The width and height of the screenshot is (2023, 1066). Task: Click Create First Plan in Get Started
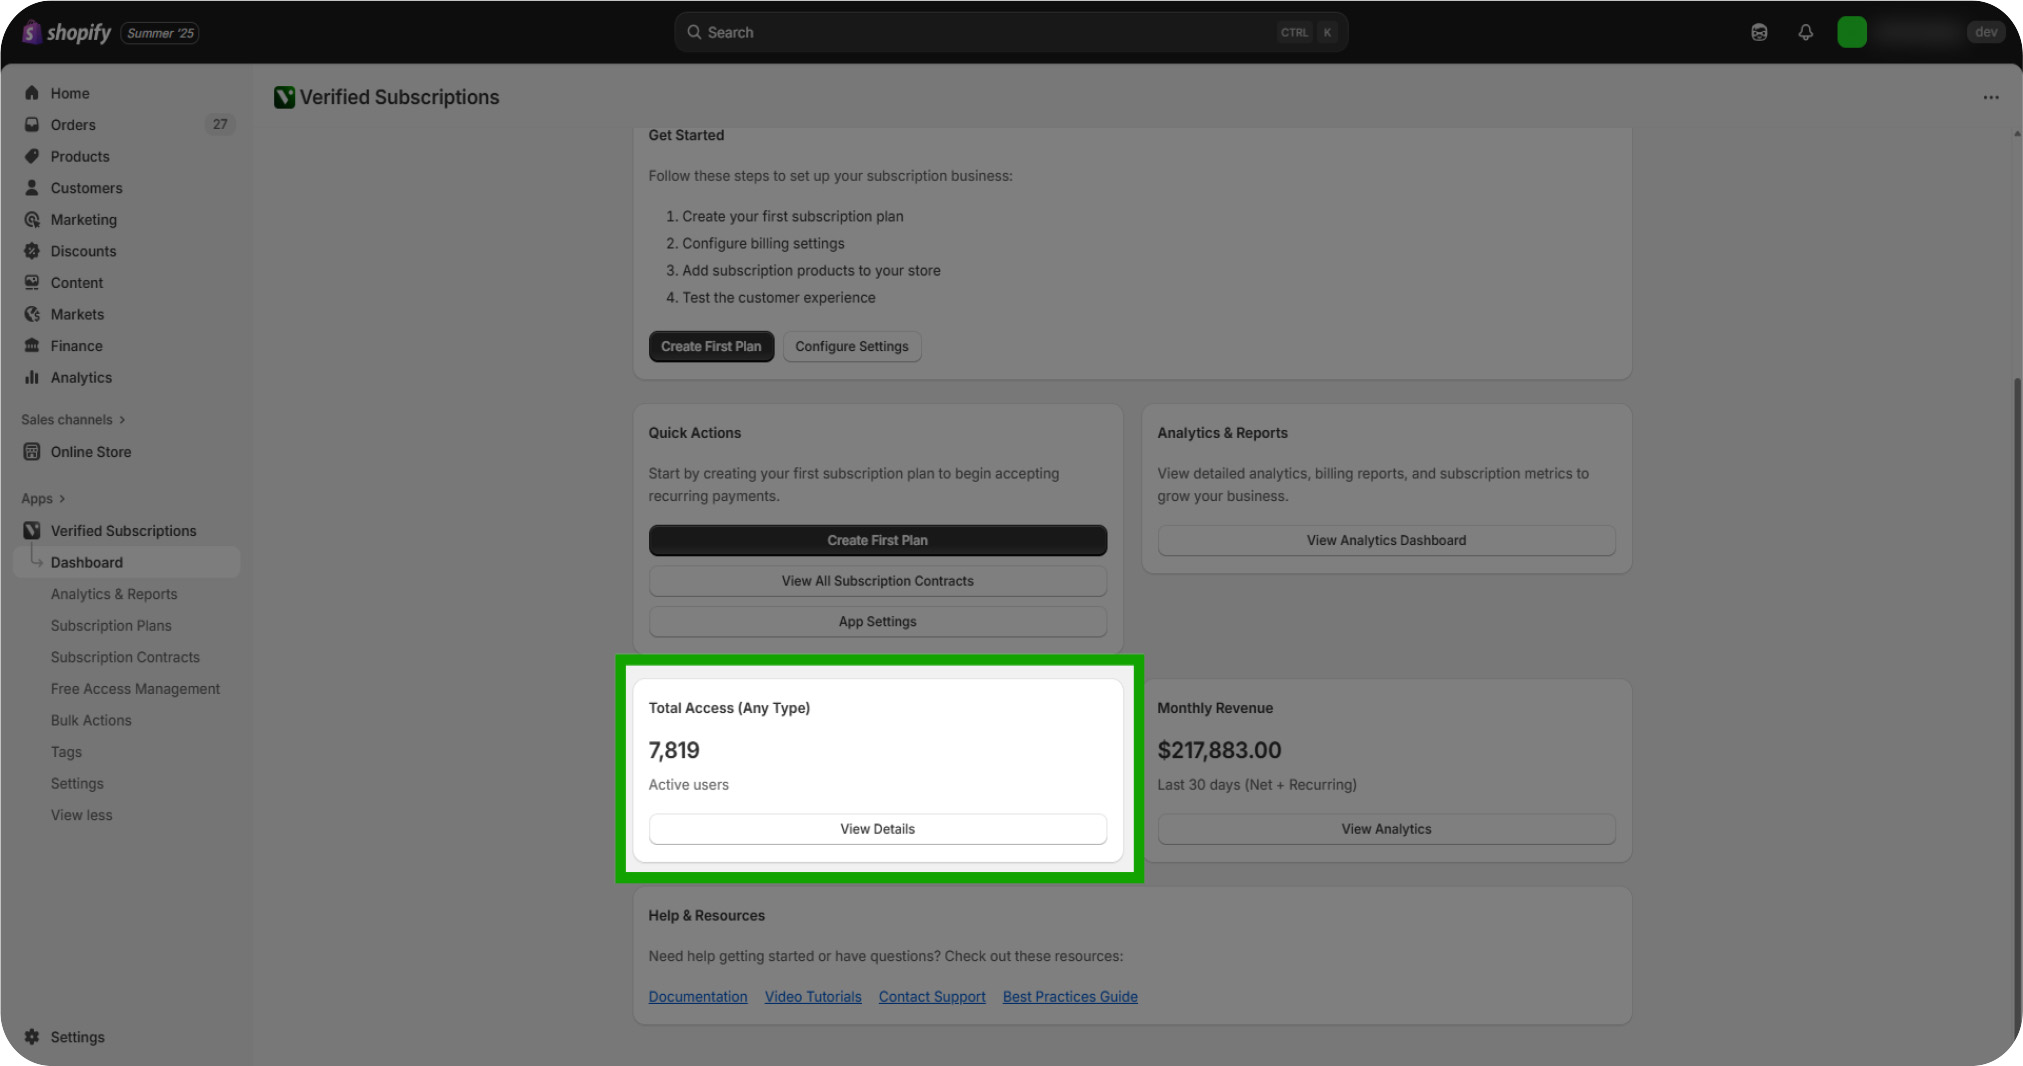tap(711, 346)
